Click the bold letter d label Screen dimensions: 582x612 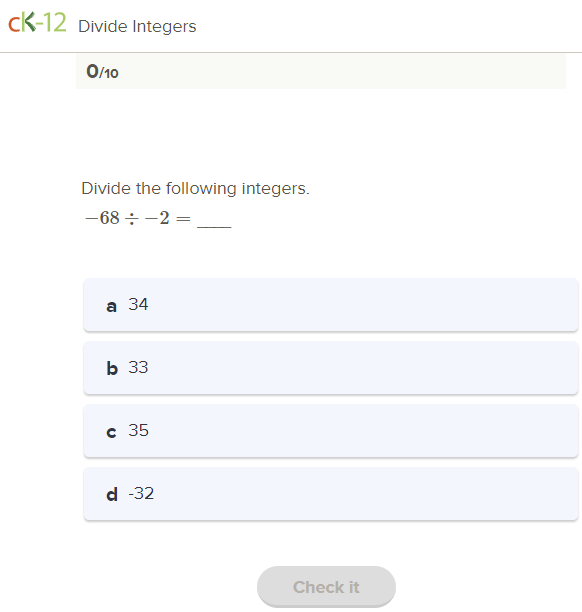tap(112, 494)
